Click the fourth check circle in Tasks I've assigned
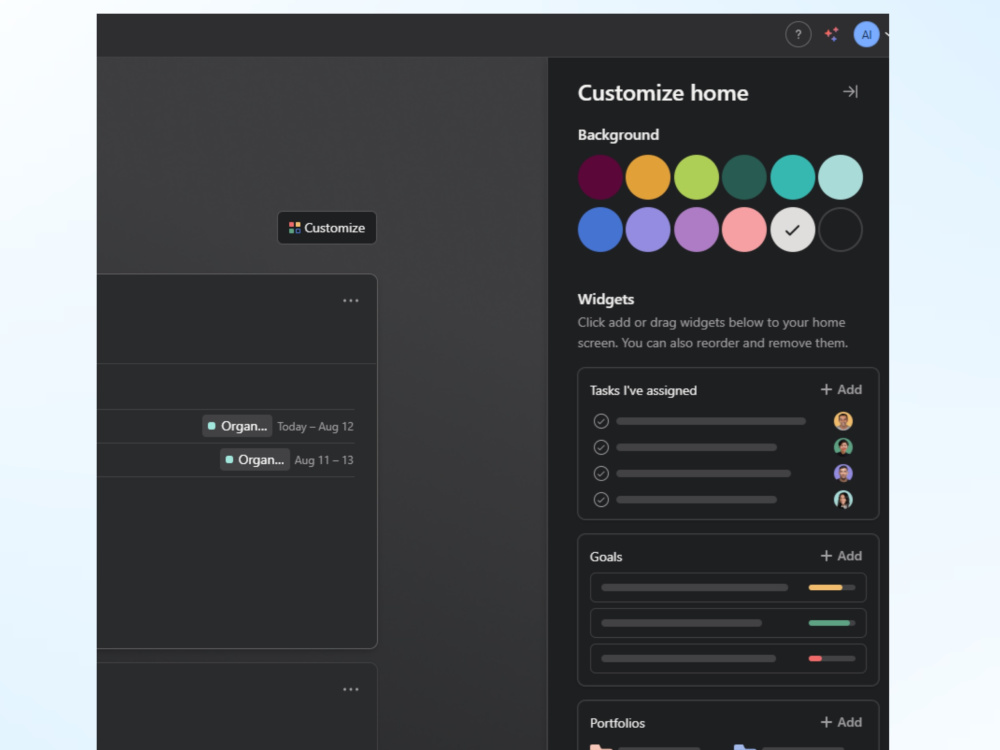1000x750 pixels. coord(601,499)
